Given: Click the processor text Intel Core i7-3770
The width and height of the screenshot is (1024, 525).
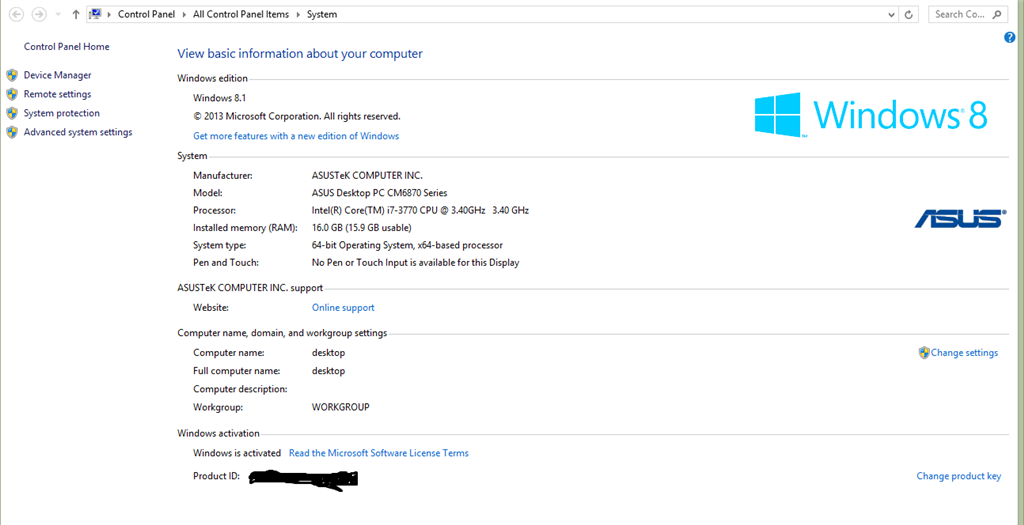Looking at the screenshot, I should 421,210.
